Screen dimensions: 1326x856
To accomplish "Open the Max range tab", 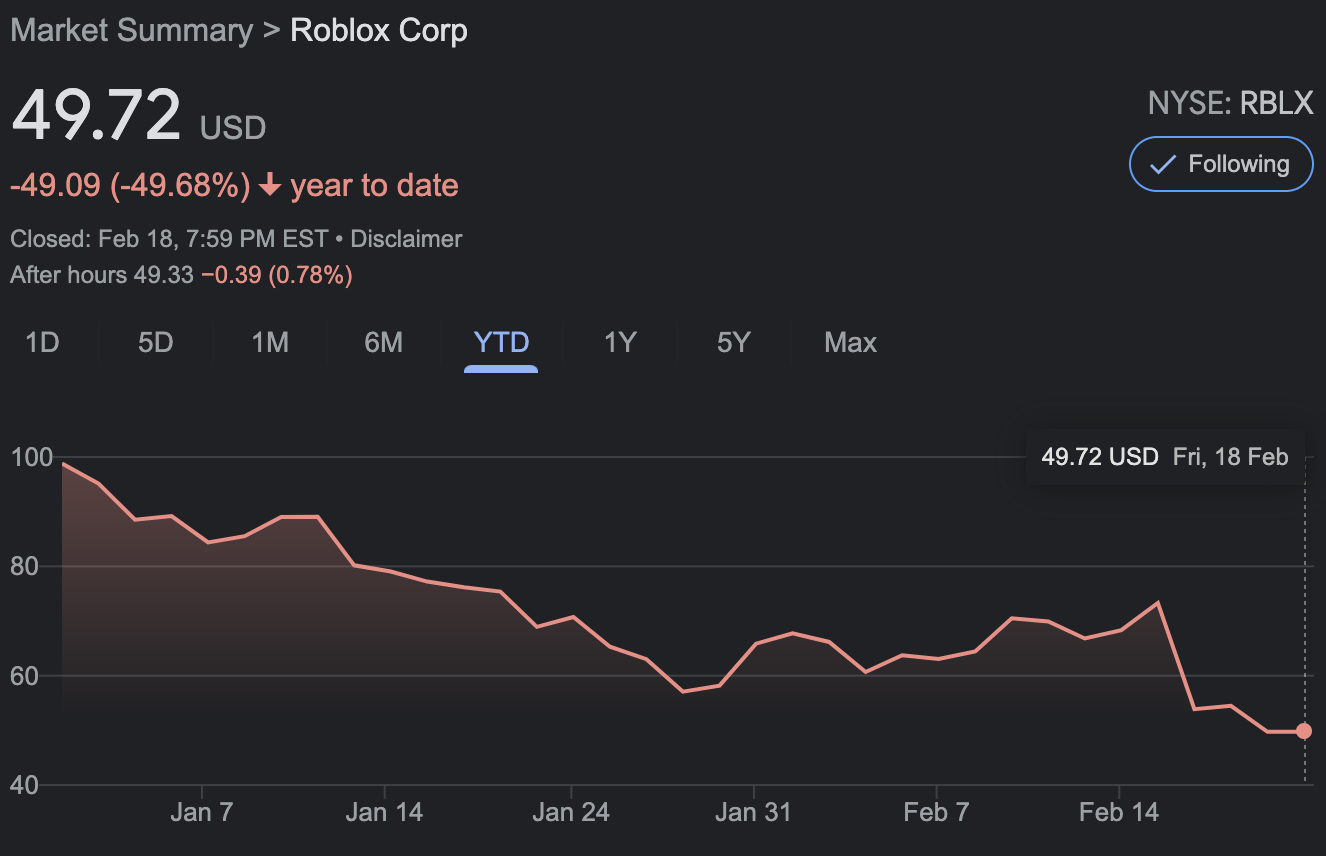I will (x=850, y=343).
